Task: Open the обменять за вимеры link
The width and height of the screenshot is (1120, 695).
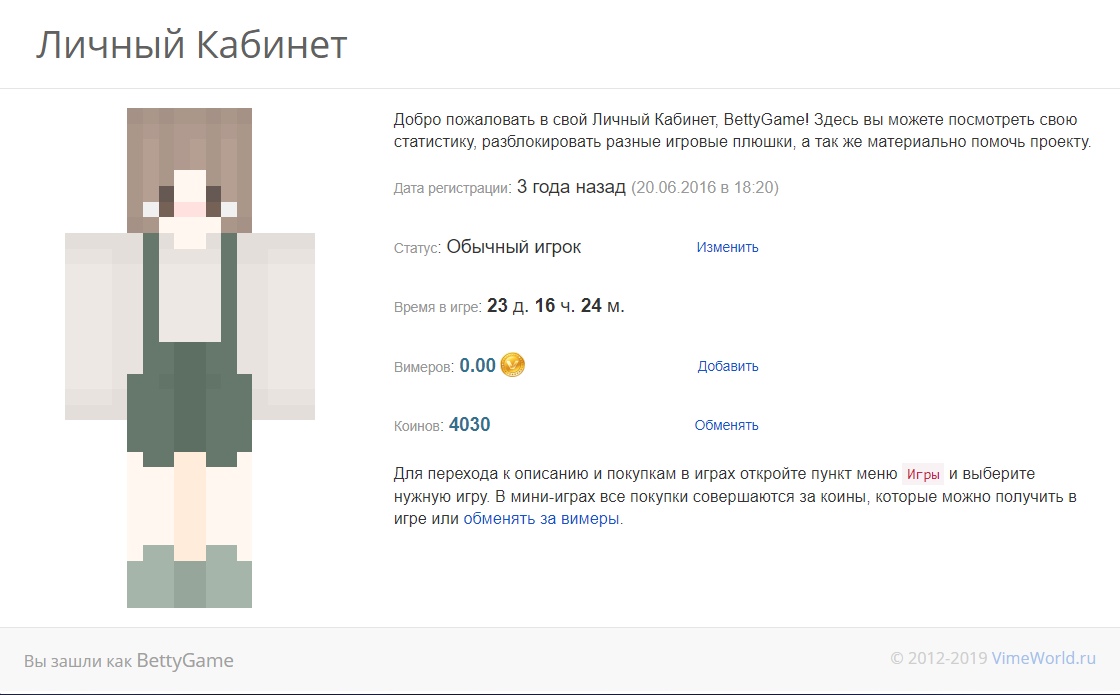Action: point(541,519)
